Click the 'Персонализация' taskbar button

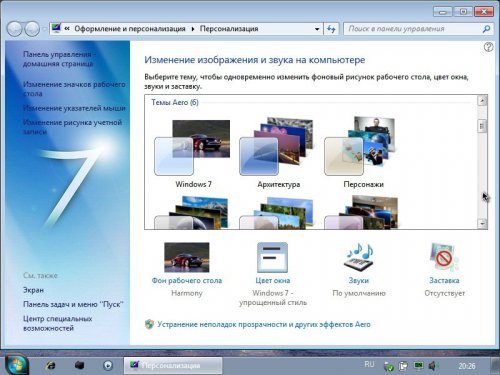(173, 365)
